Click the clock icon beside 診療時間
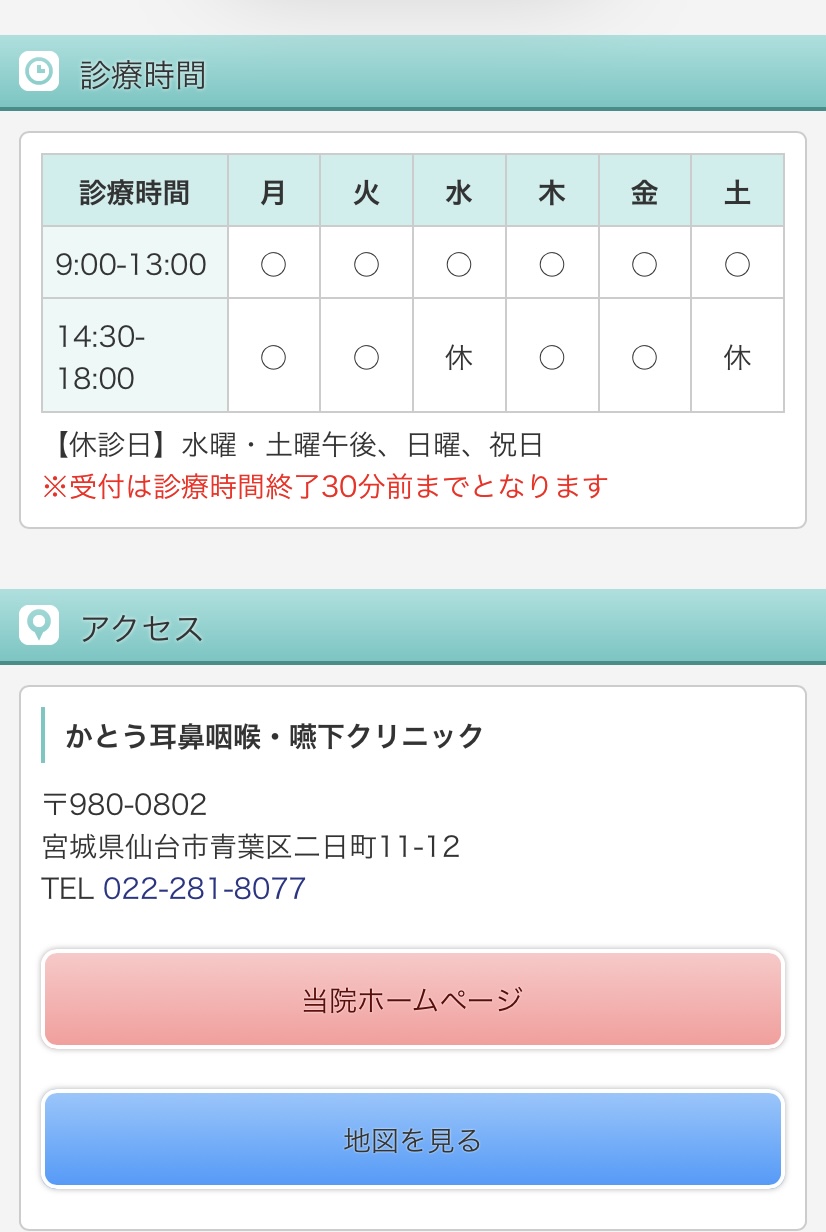Image resolution: width=826 pixels, height=1232 pixels. pyautogui.click(x=39, y=71)
